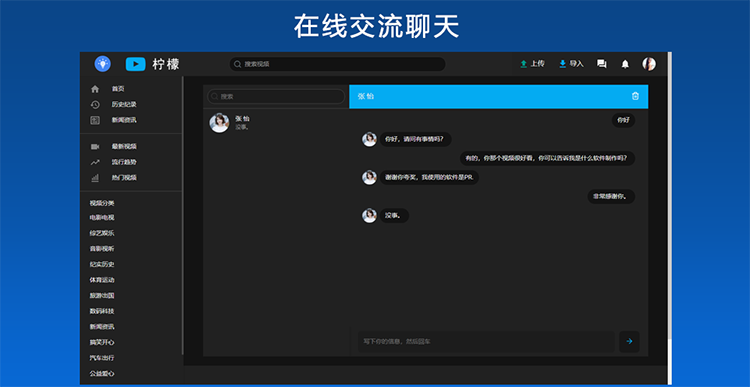Select the 搞笑开心 category
The width and height of the screenshot is (750, 387).
(x=102, y=343)
